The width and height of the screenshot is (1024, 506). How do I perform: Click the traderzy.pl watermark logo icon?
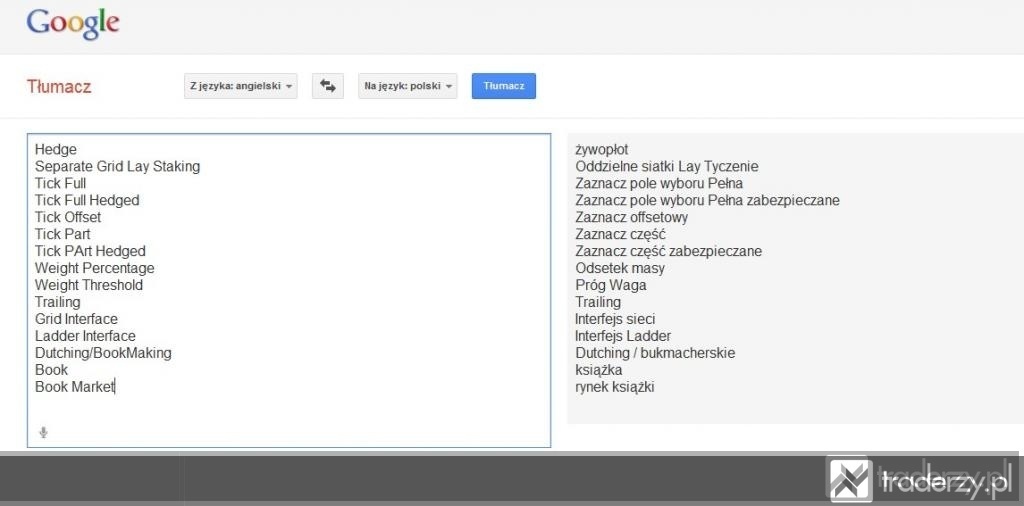point(850,479)
